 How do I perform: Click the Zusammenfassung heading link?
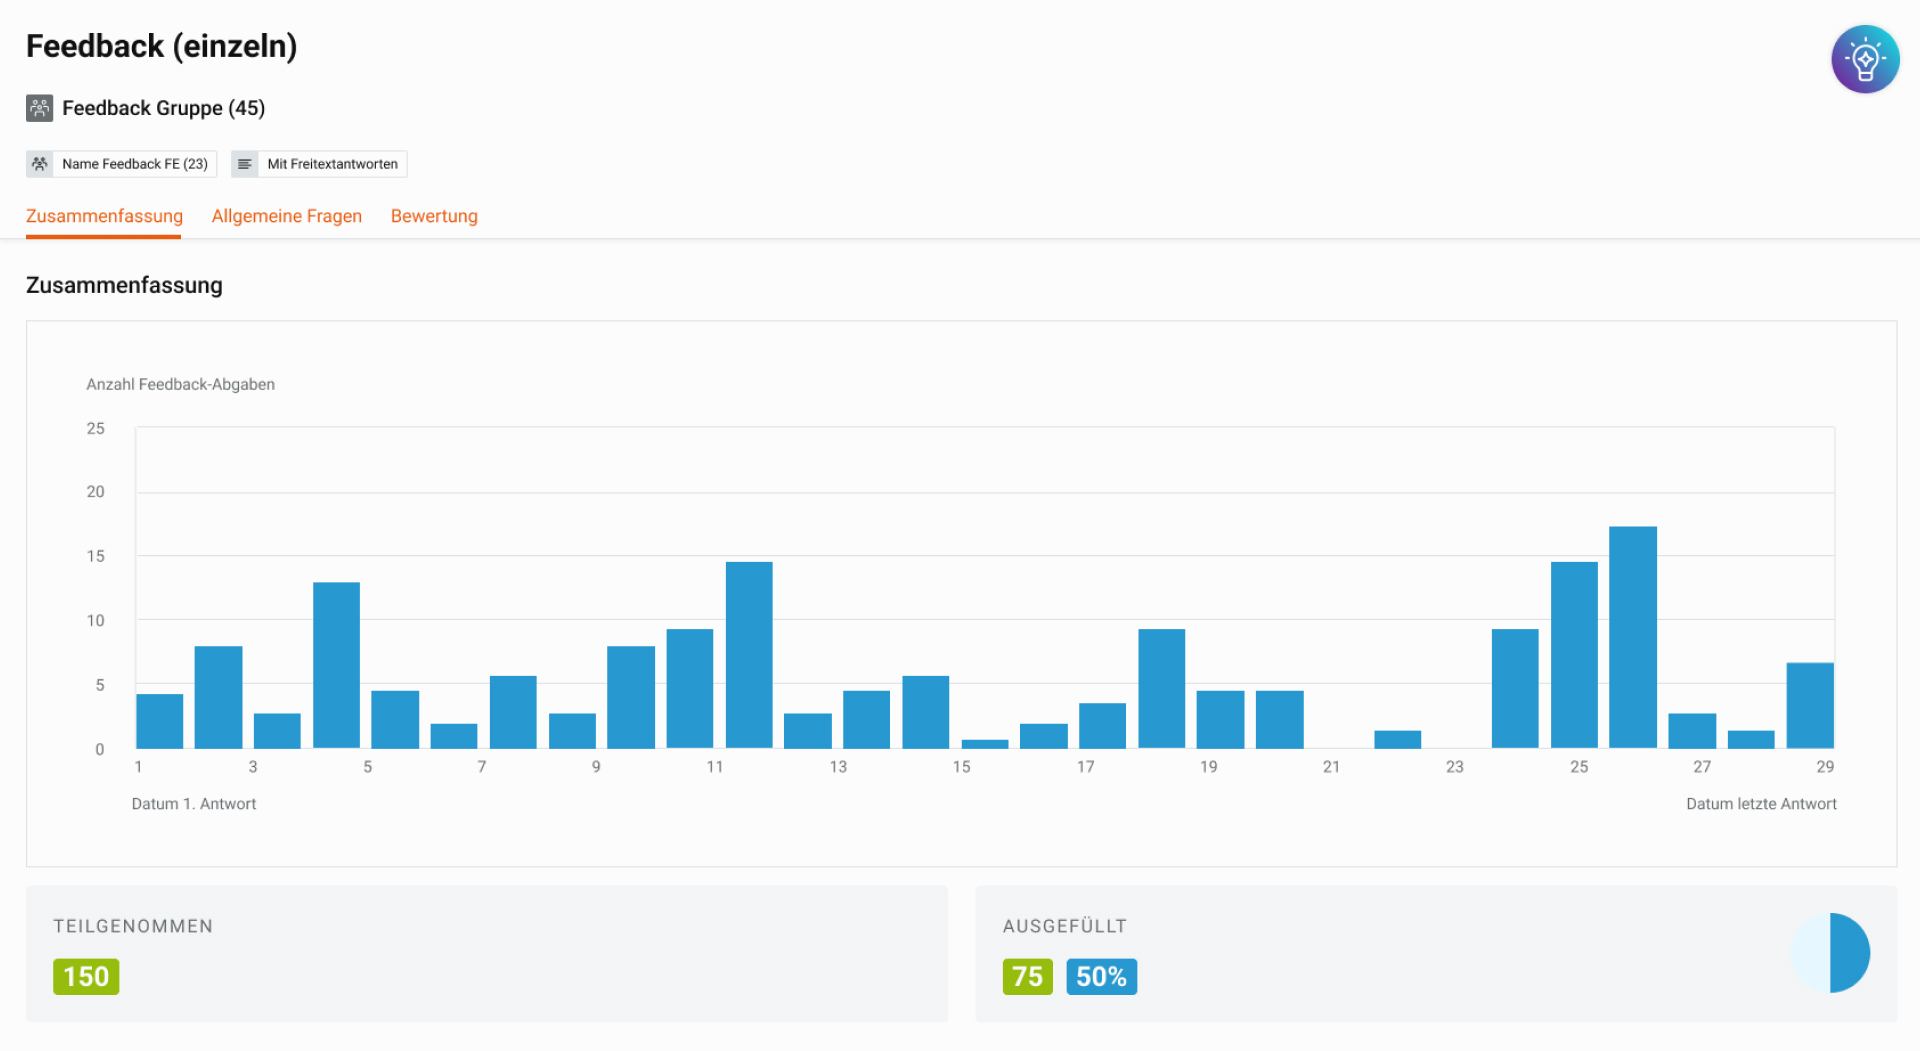coord(123,285)
